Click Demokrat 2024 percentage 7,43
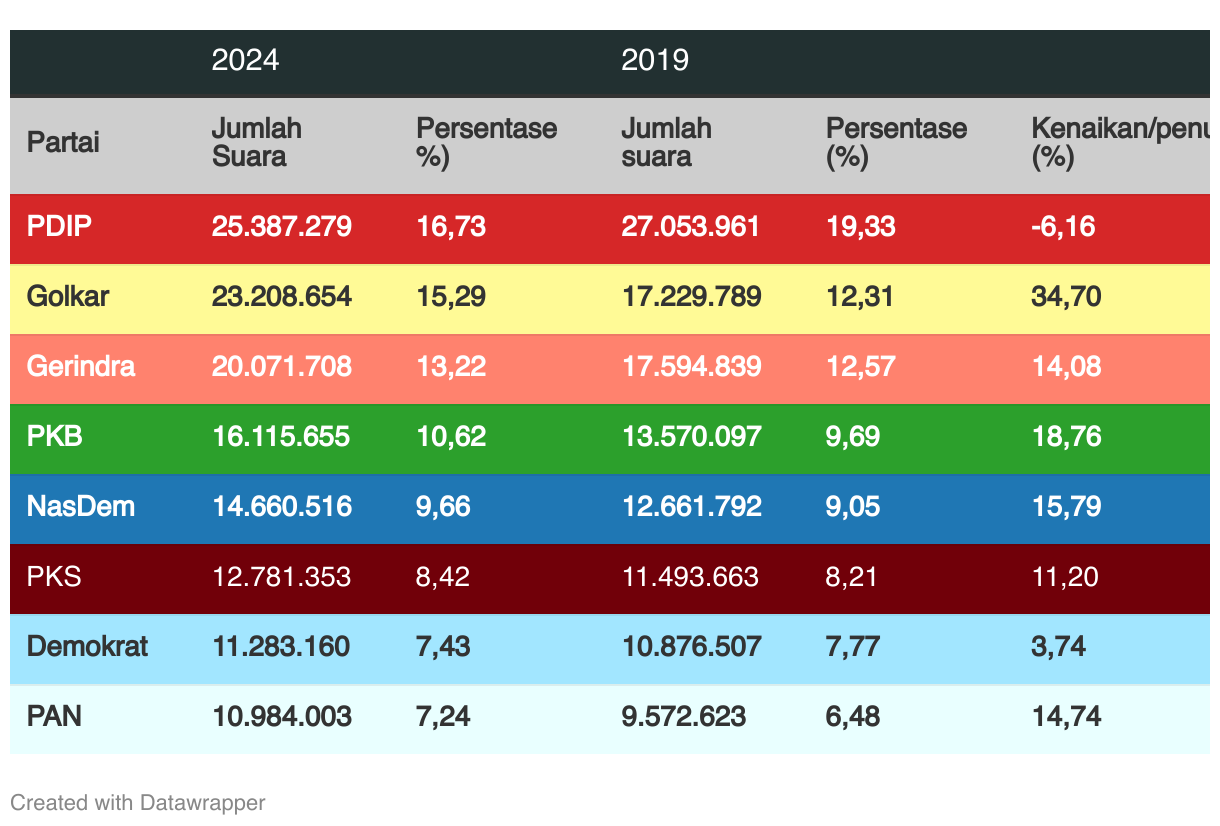The image size is (1220, 826). (443, 646)
